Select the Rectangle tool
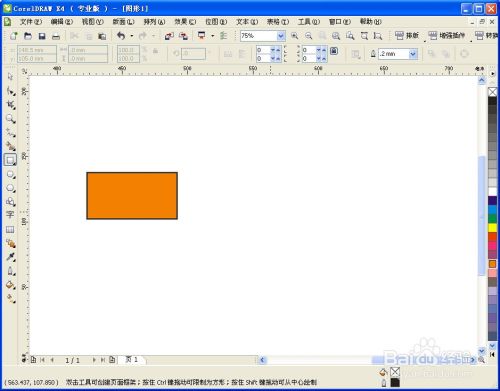Screen dimensions: 500x391 10,160
